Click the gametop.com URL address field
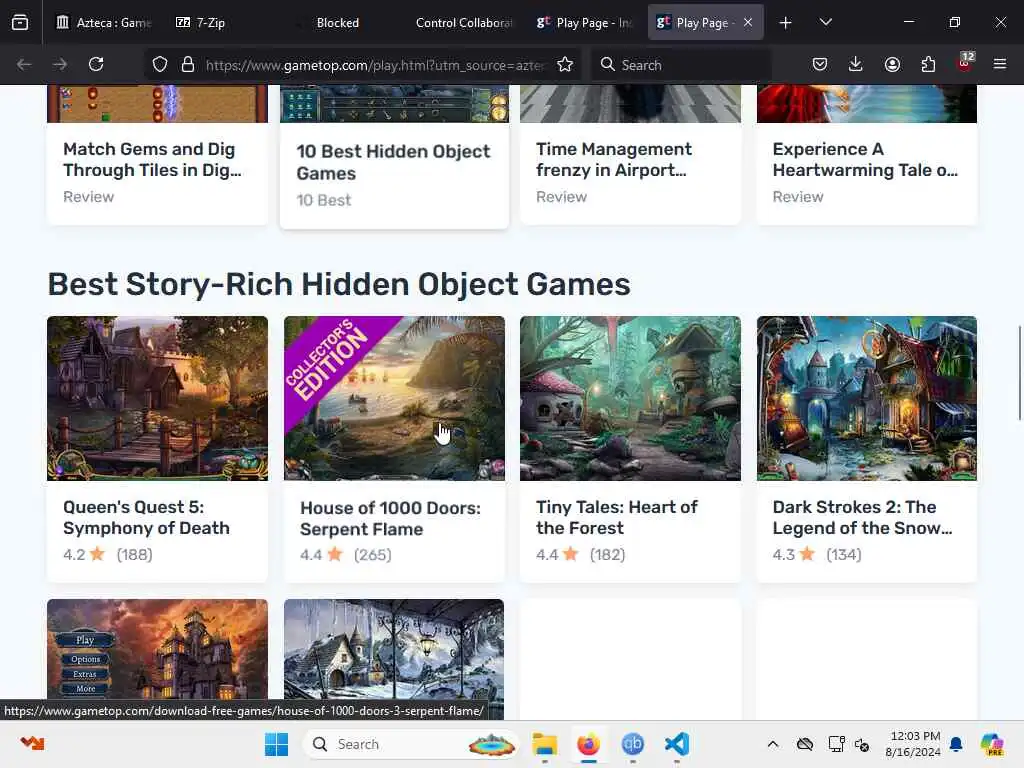The image size is (1024, 768). (x=374, y=65)
